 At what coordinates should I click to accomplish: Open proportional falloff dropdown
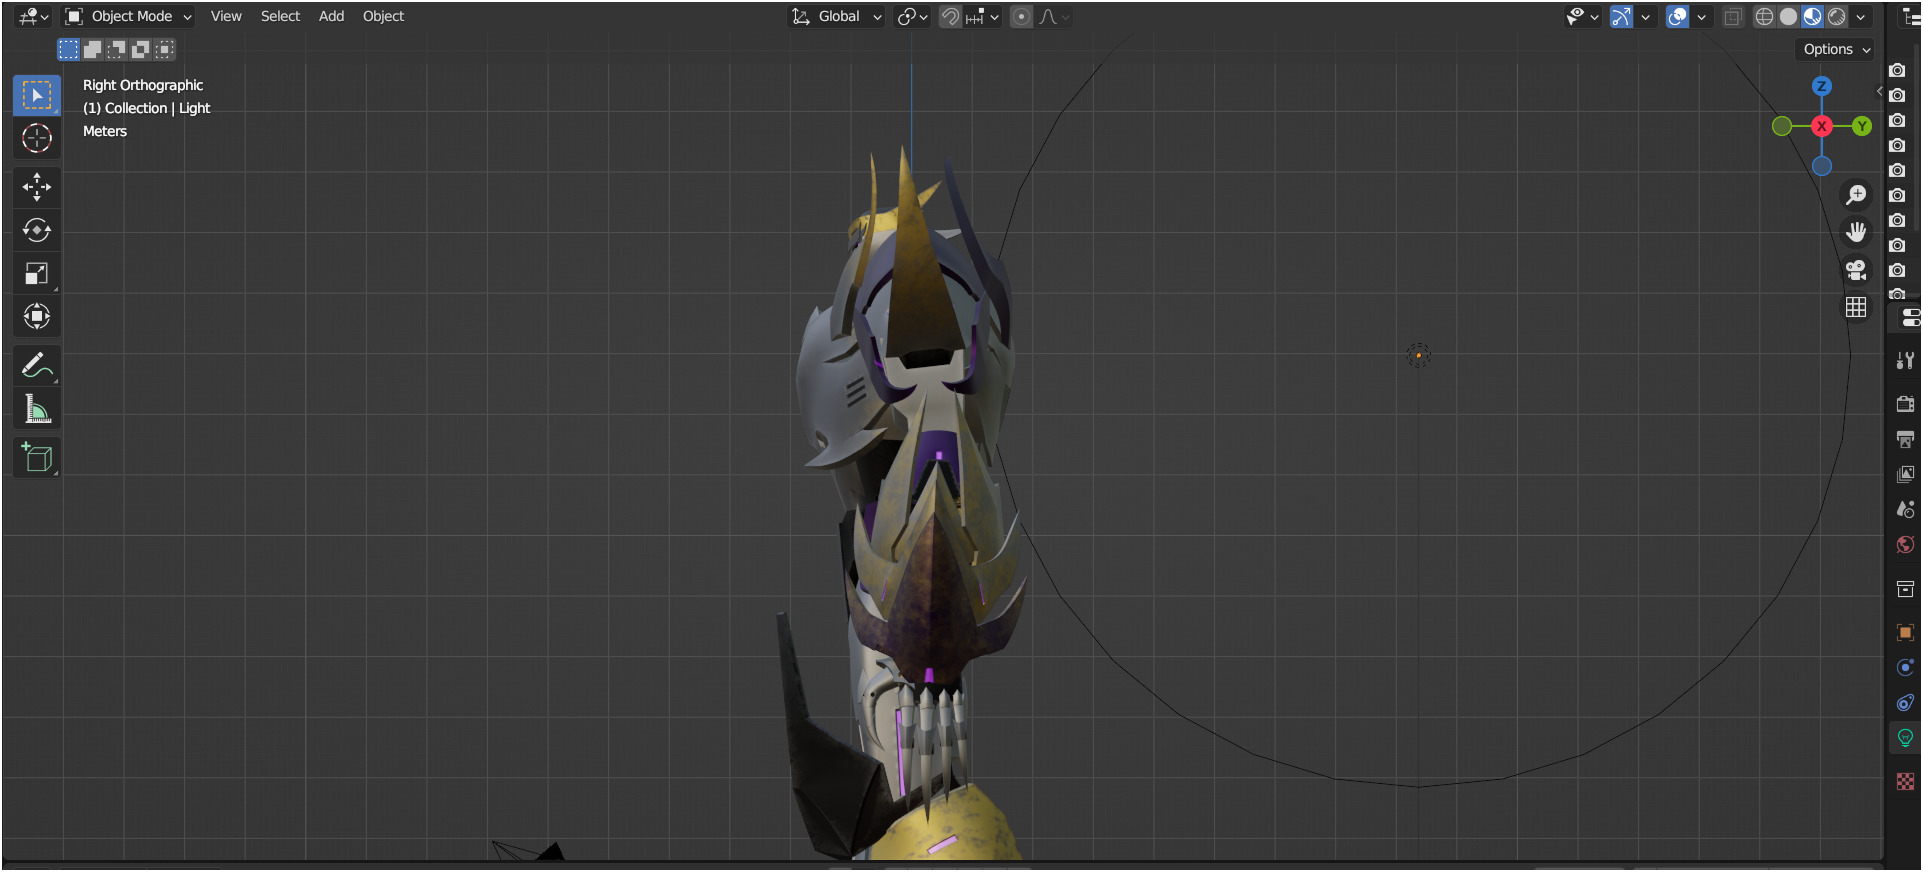[x=1053, y=16]
